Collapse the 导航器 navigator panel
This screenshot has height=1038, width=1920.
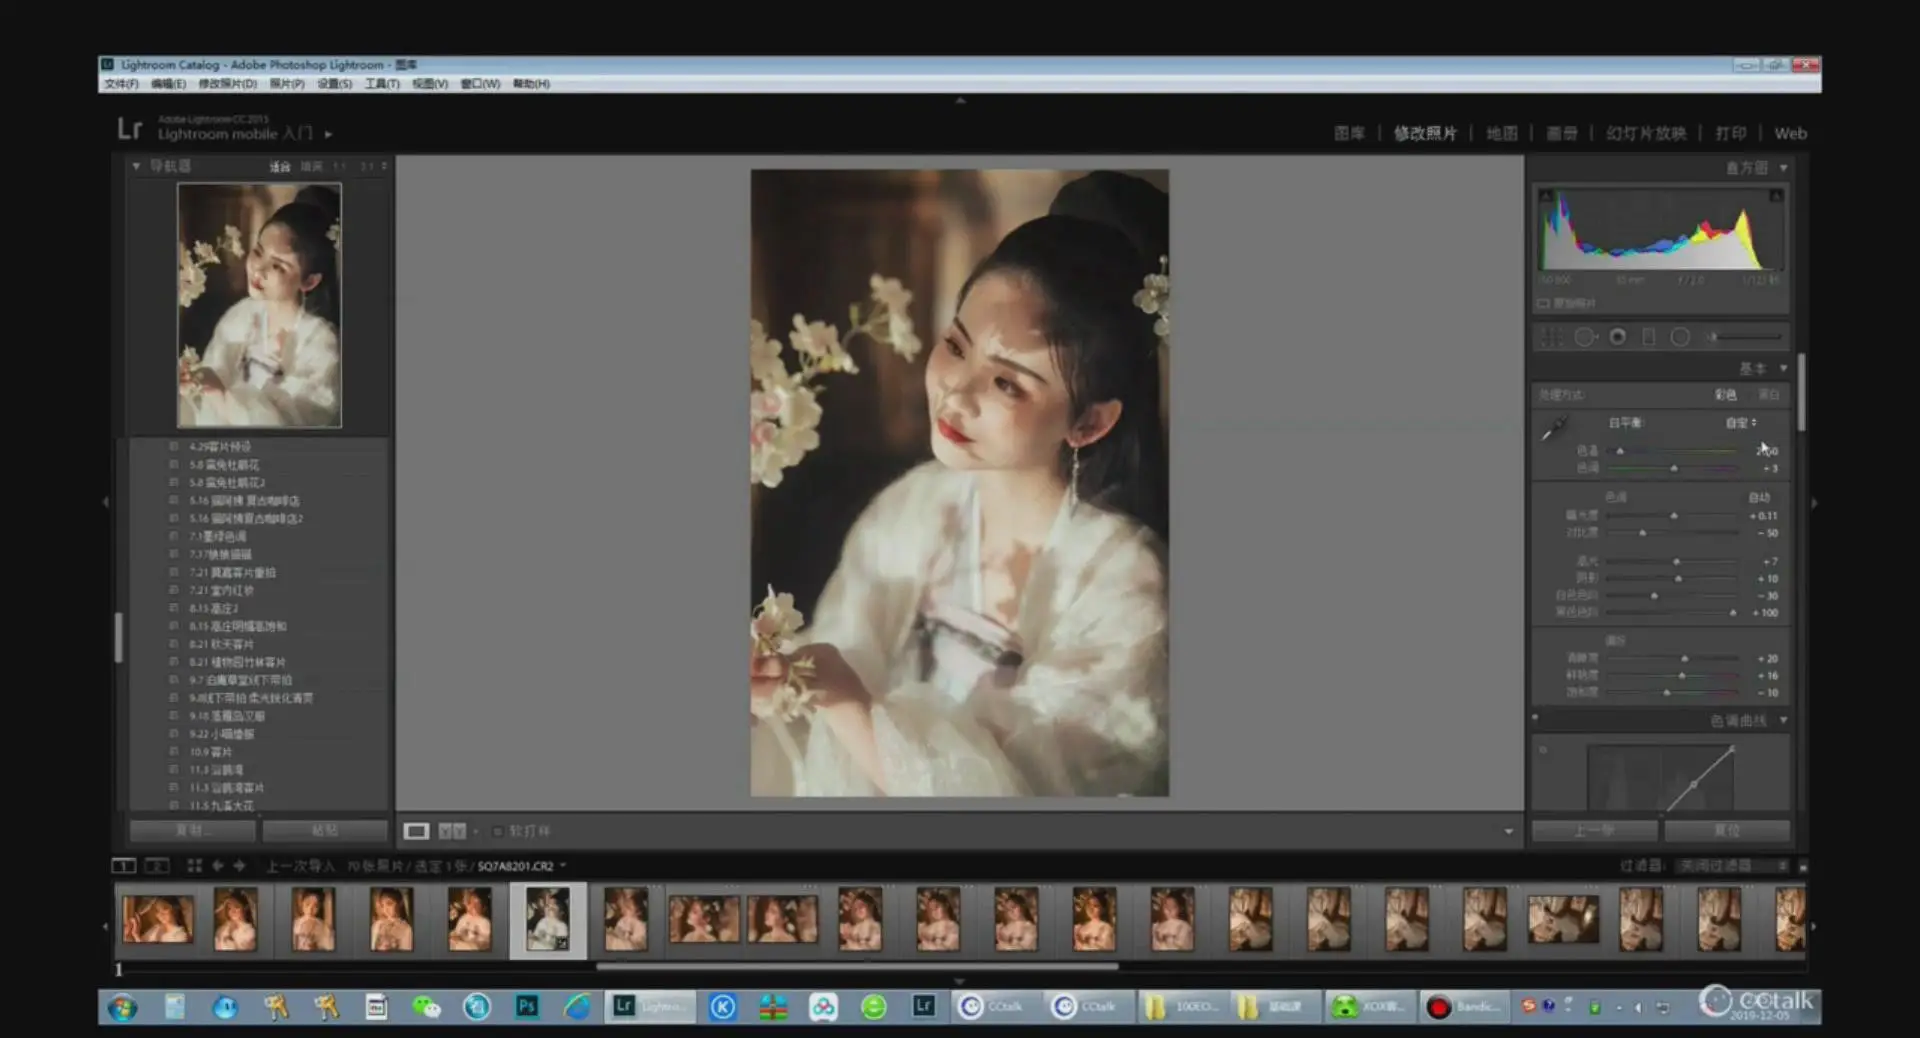click(x=136, y=166)
